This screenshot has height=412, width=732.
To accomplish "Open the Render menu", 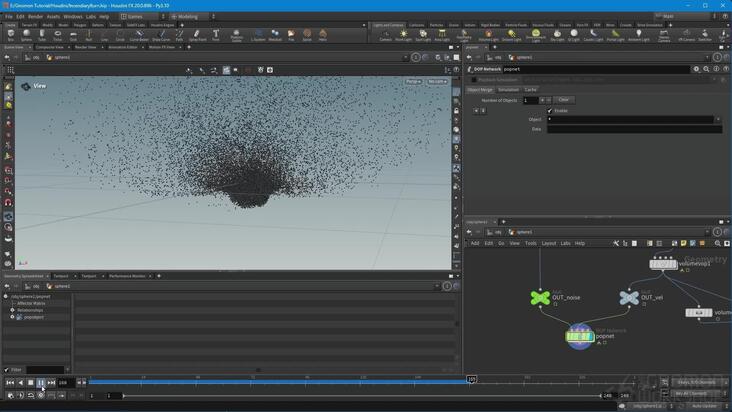I will coord(35,16).
